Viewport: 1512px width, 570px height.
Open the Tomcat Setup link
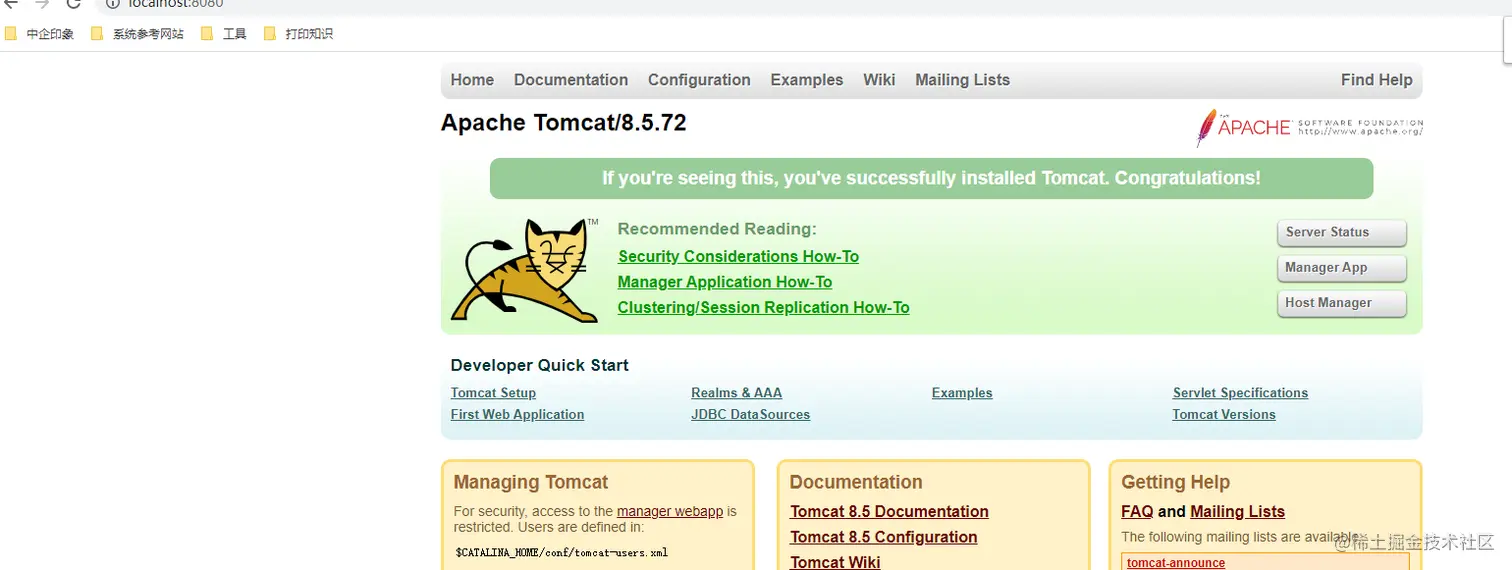point(493,393)
